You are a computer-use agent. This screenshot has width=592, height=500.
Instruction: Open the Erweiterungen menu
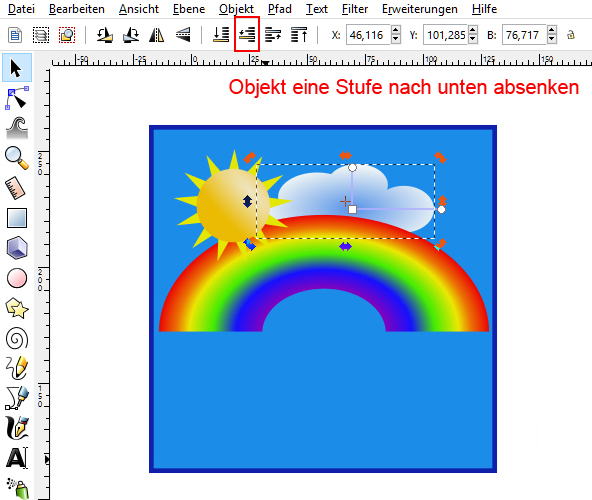(x=419, y=9)
